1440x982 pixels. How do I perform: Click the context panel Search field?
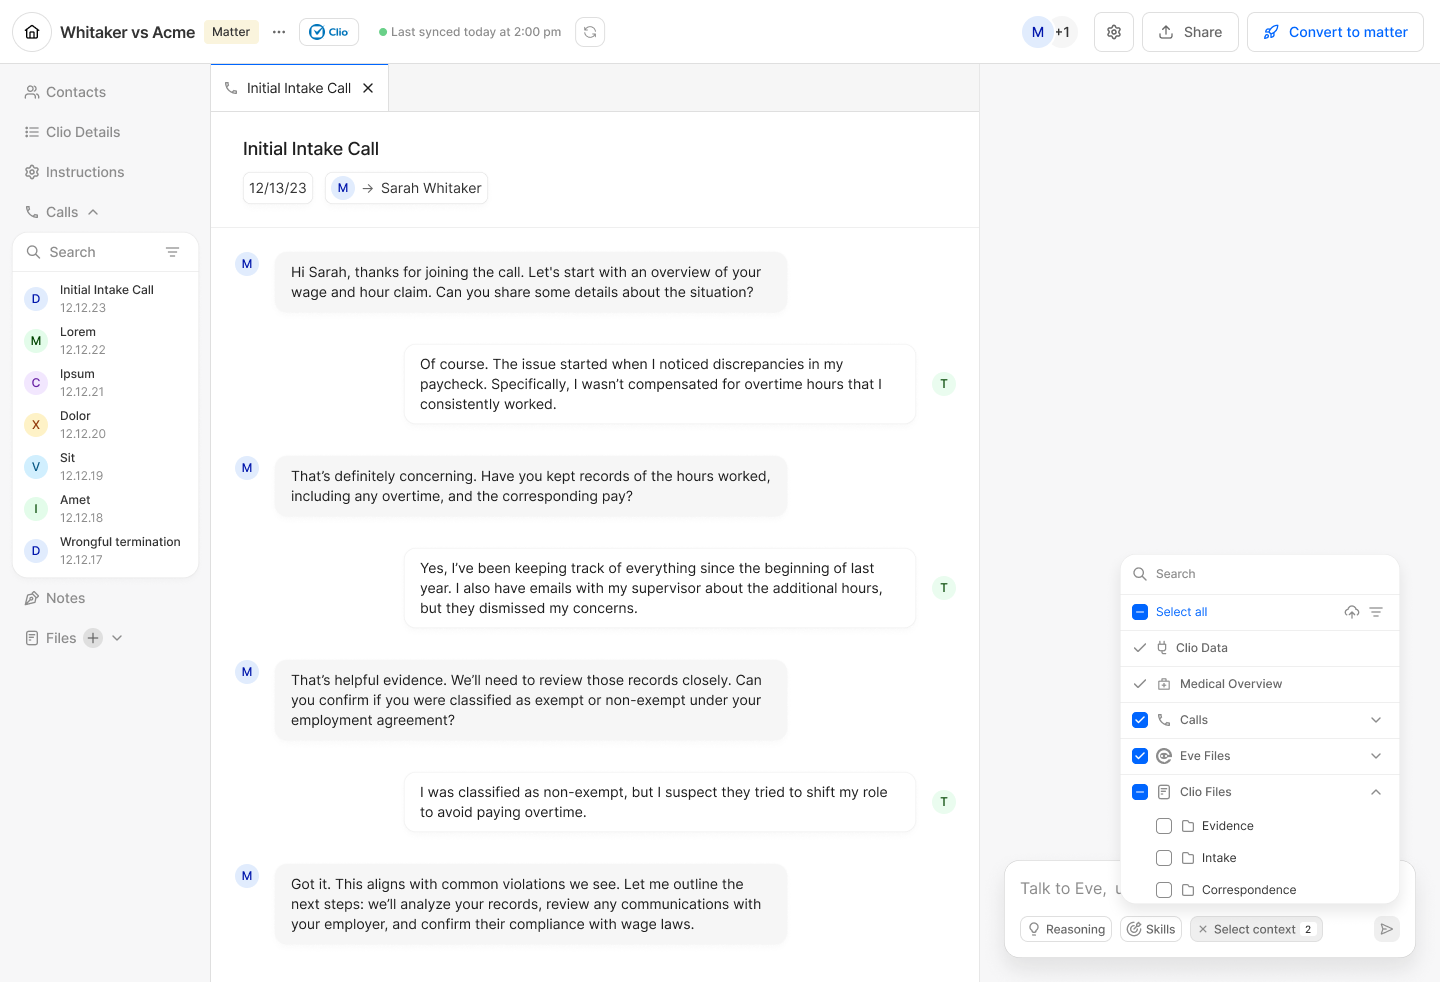[x=1260, y=574]
